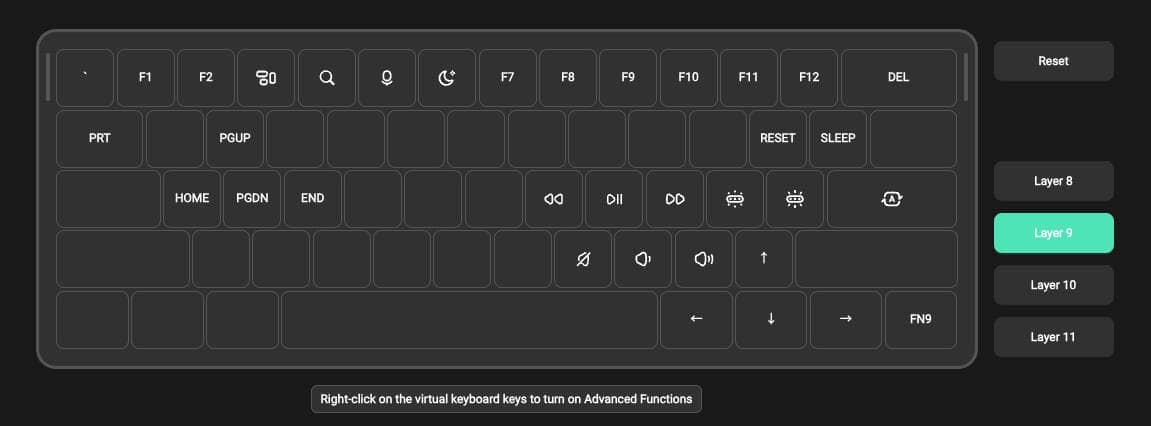Switch to Layer 8

(1053, 181)
